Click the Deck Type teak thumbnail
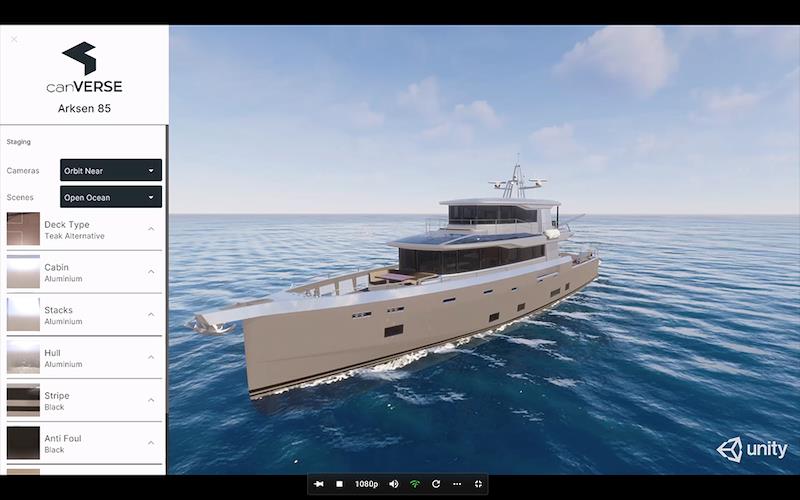 click(x=23, y=229)
